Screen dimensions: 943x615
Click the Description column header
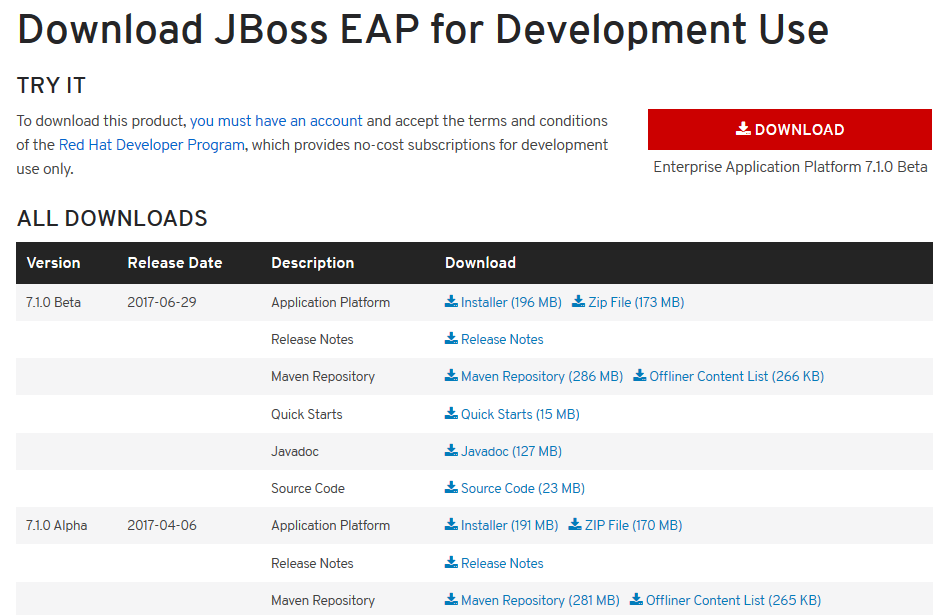(x=313, y=263)
